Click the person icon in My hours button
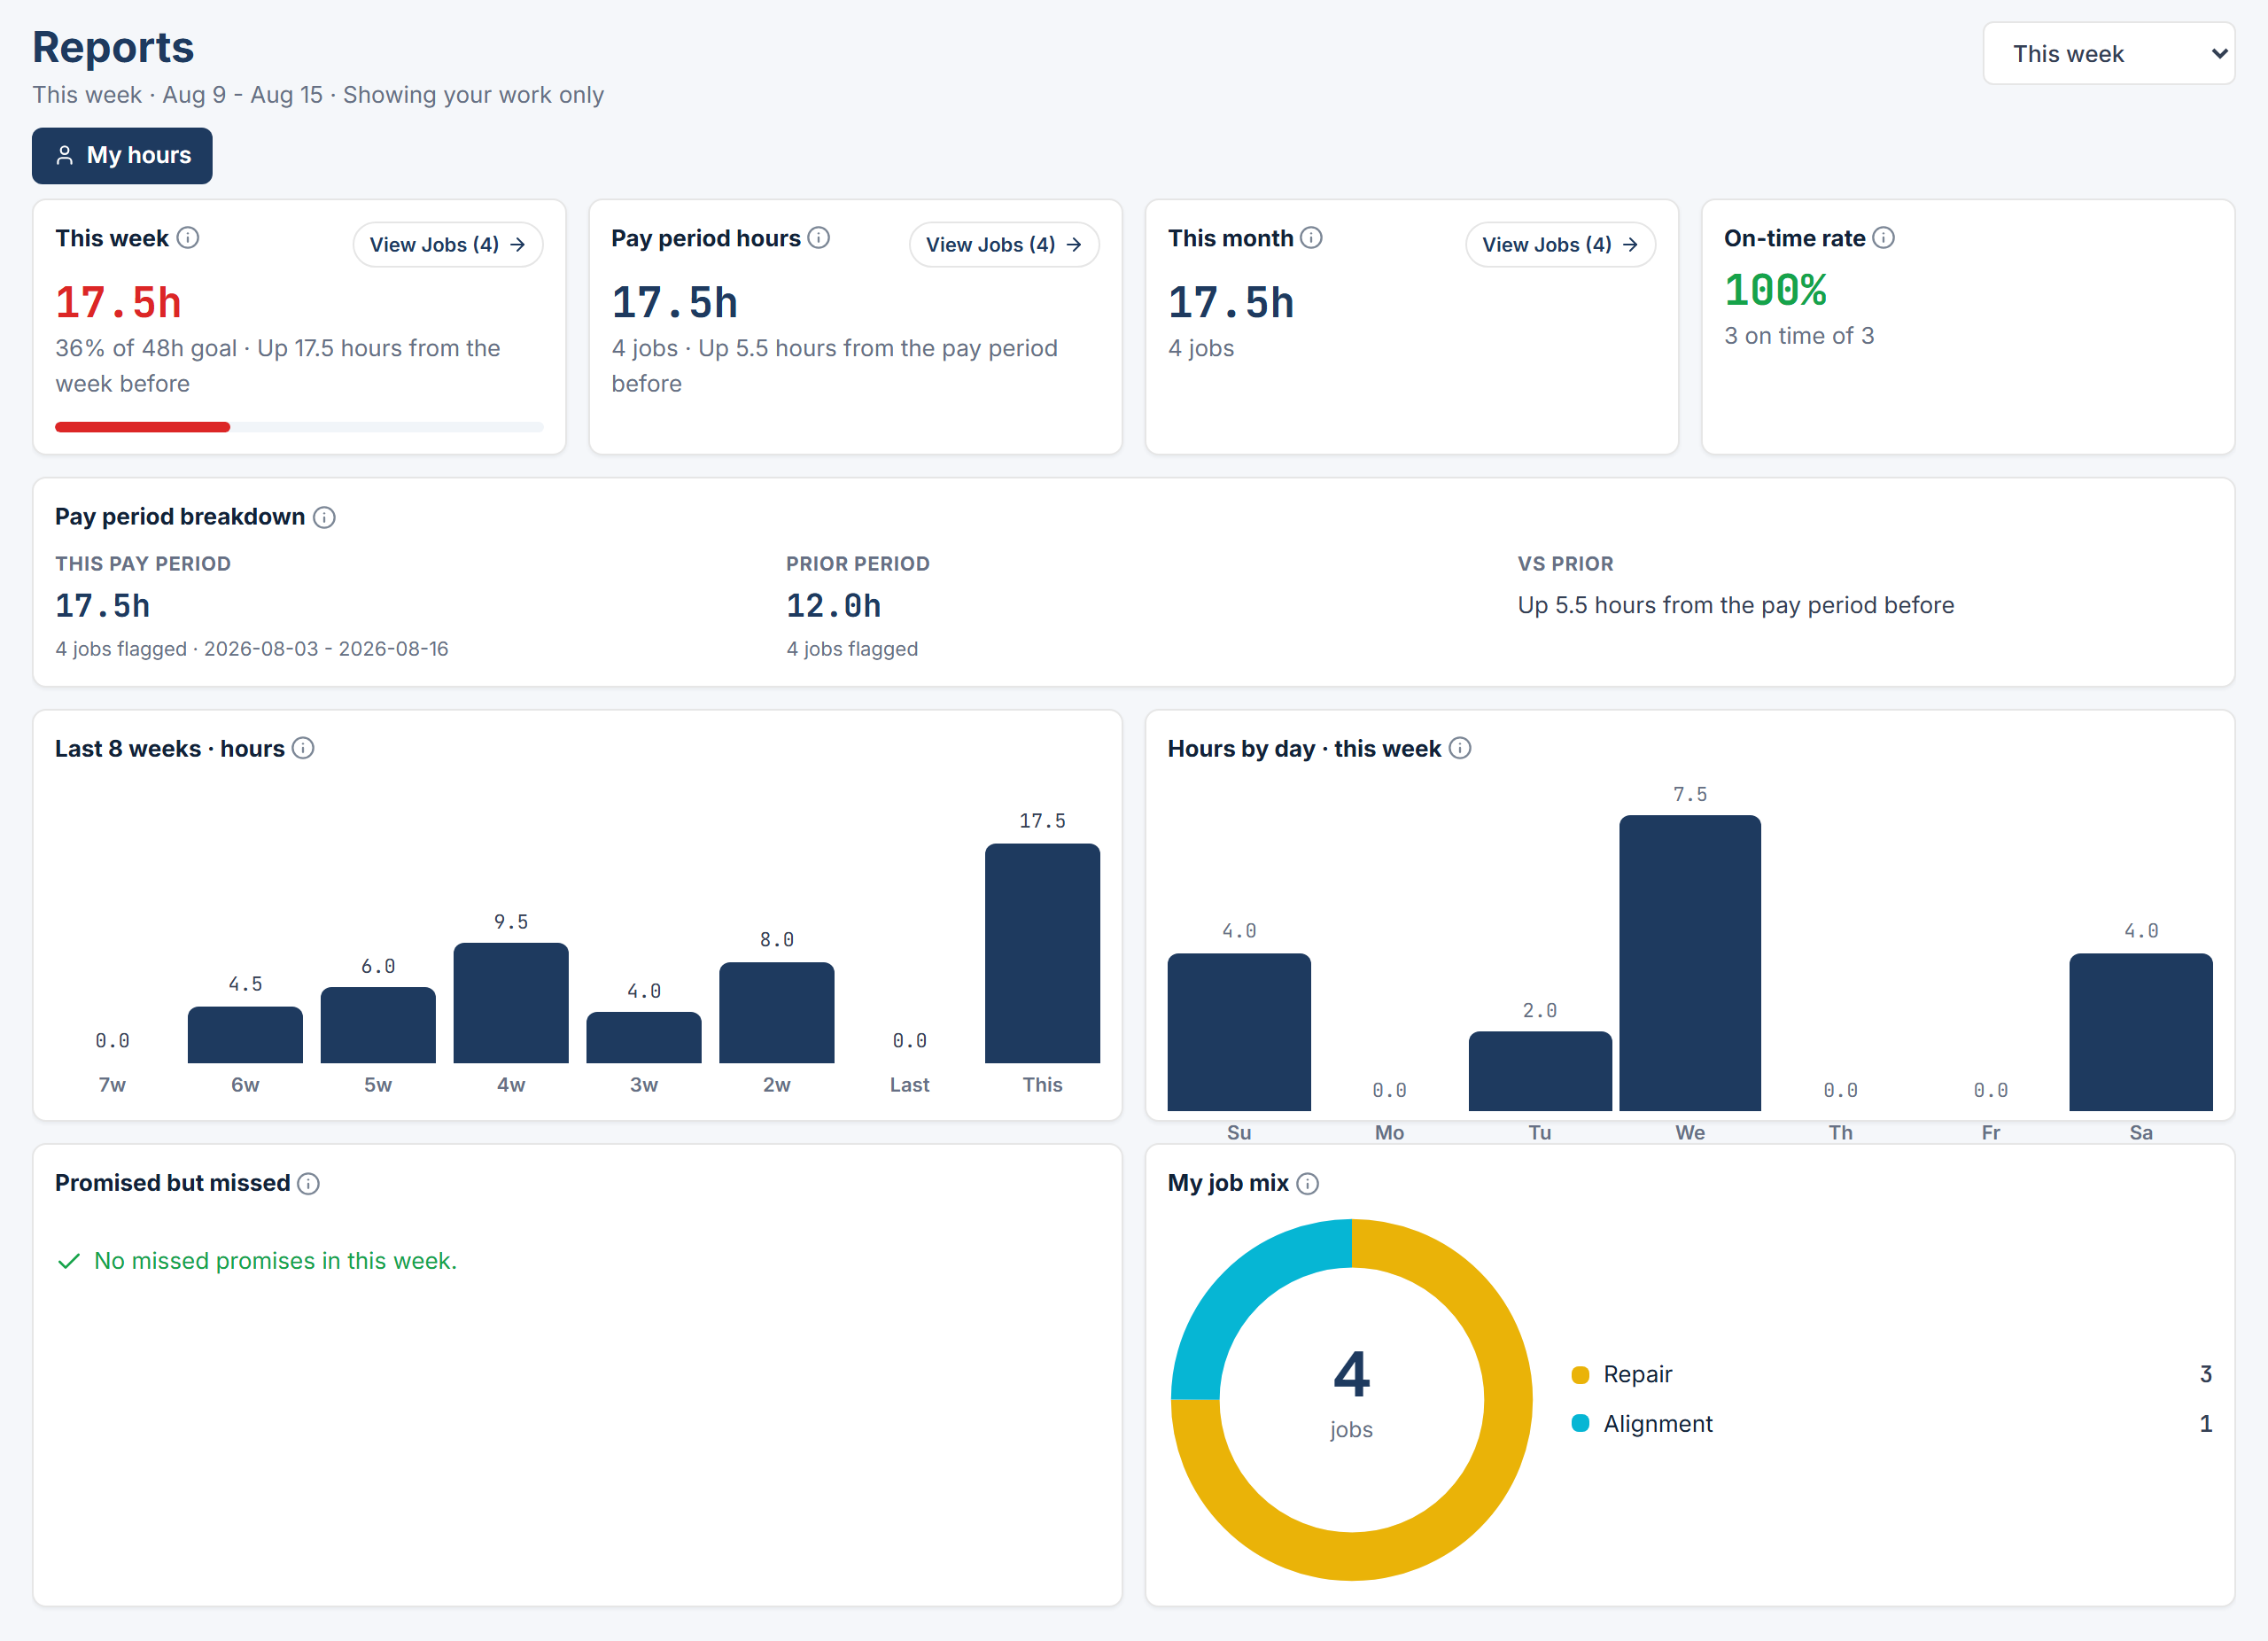The width and height of the screenshot is (2268, 1641). 65,155
